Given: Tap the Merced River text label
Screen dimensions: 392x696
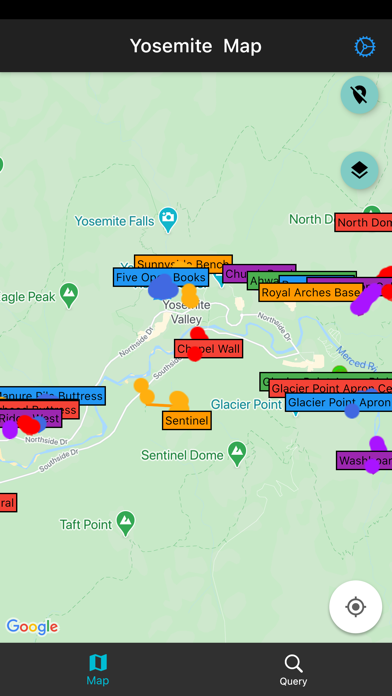Looking at the screenshot, I should pos(356,358).
